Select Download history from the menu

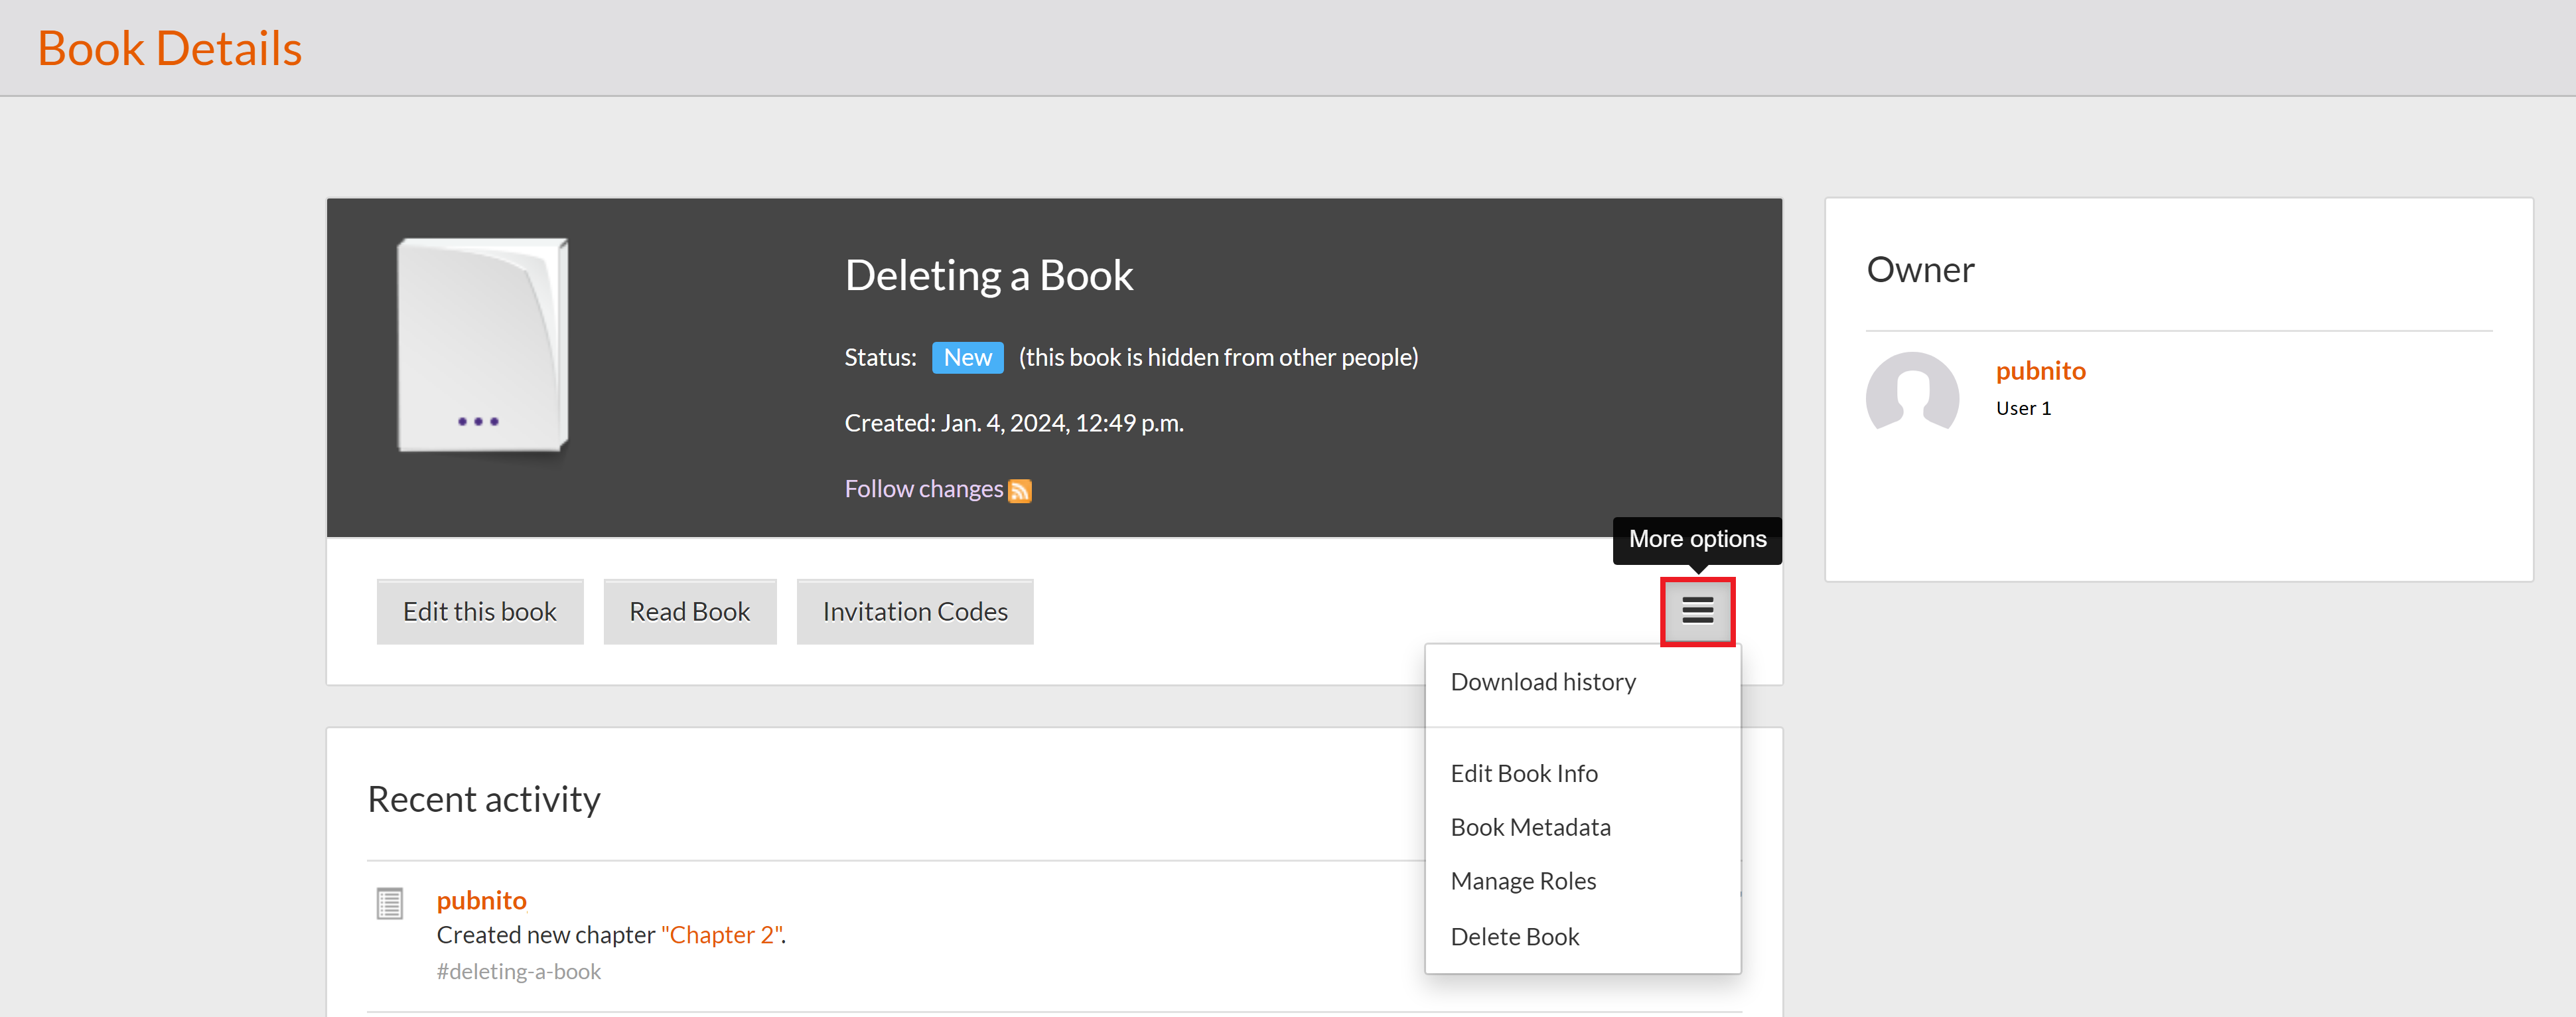pos(1542,682)
